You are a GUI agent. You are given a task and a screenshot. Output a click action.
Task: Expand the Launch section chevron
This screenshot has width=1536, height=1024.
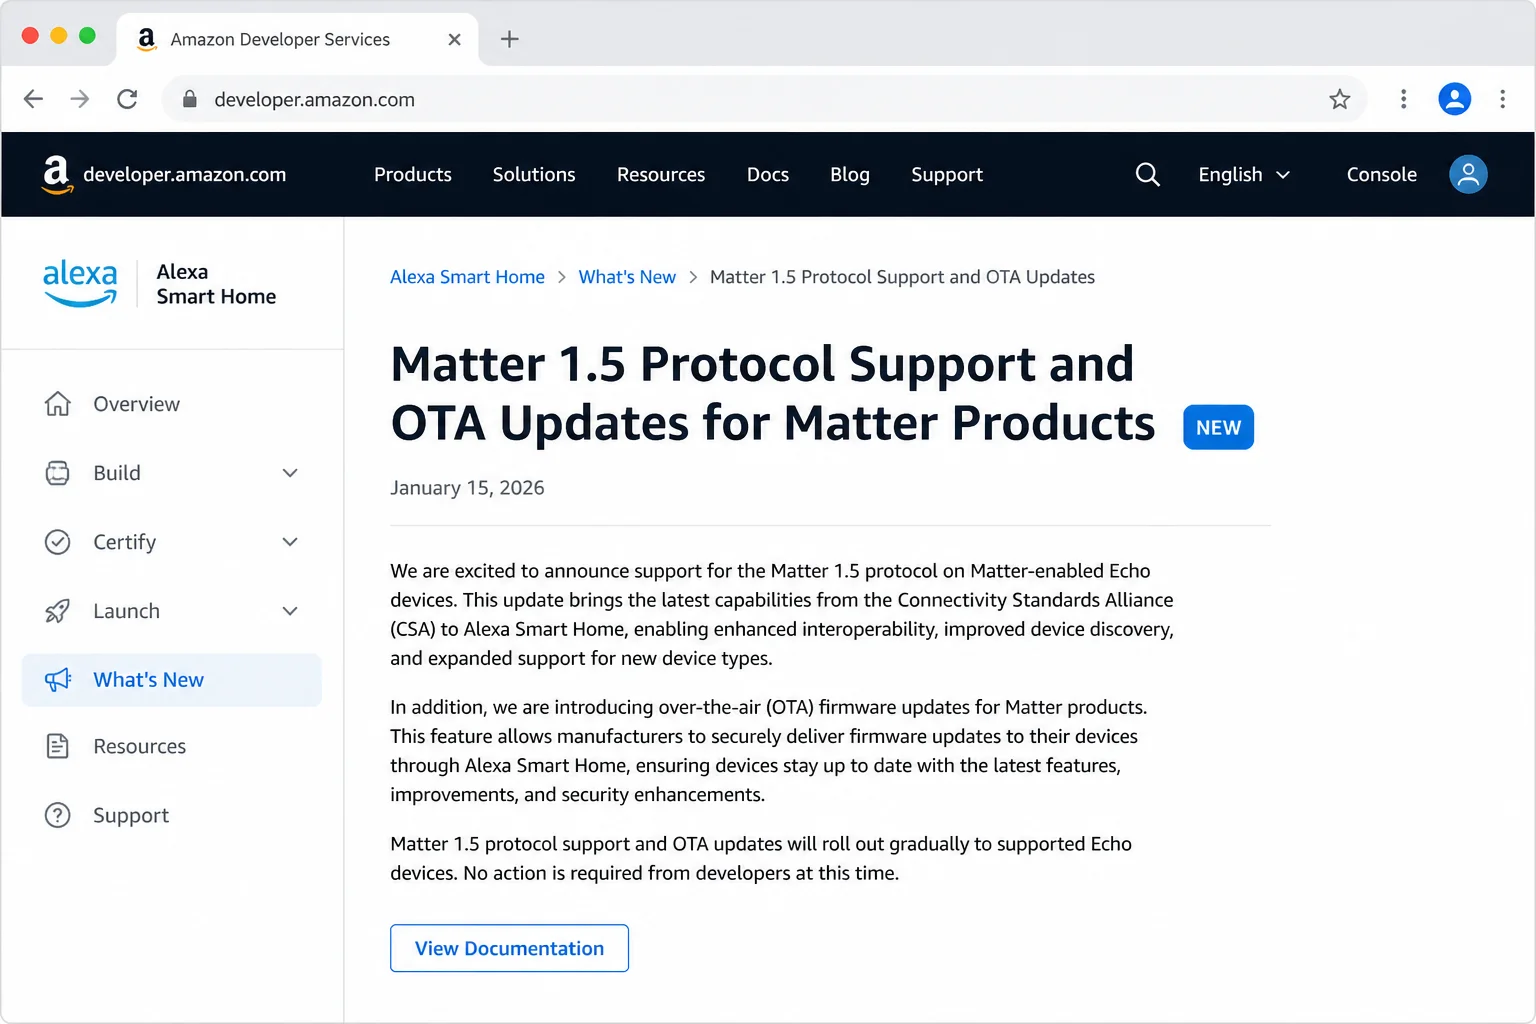290,611
